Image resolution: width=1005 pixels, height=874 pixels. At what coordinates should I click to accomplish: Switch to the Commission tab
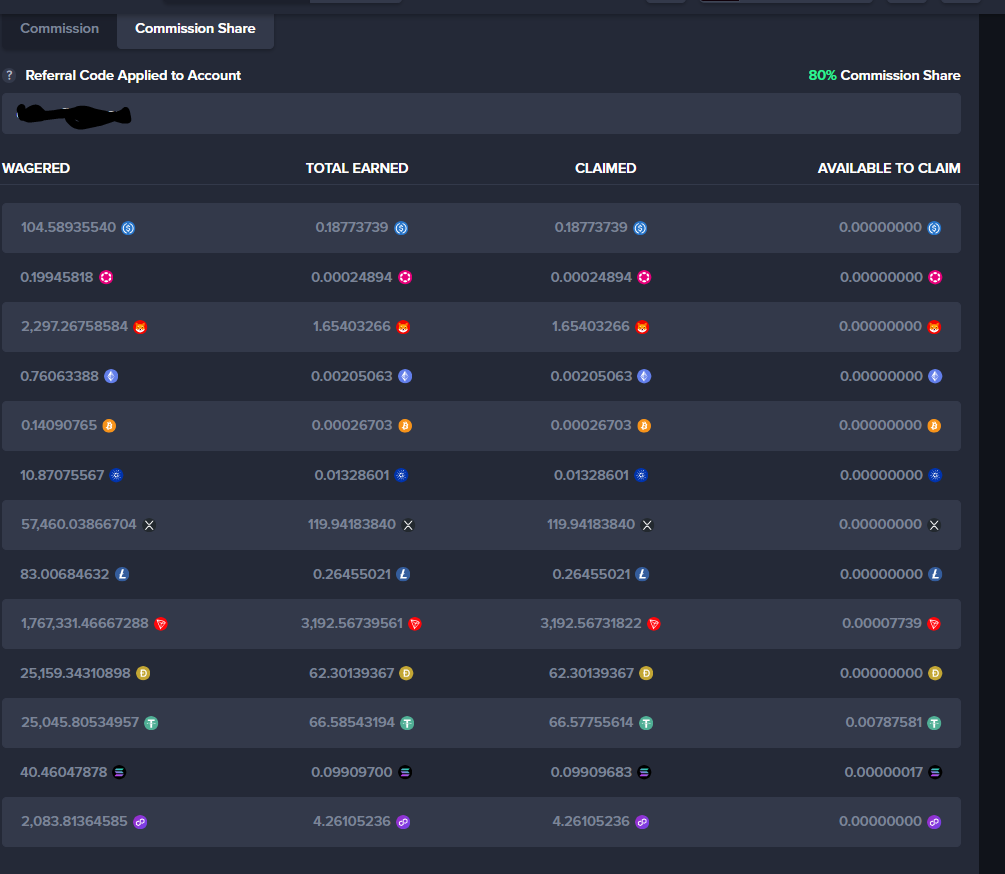pyautogui.click(x=60, y=28)
